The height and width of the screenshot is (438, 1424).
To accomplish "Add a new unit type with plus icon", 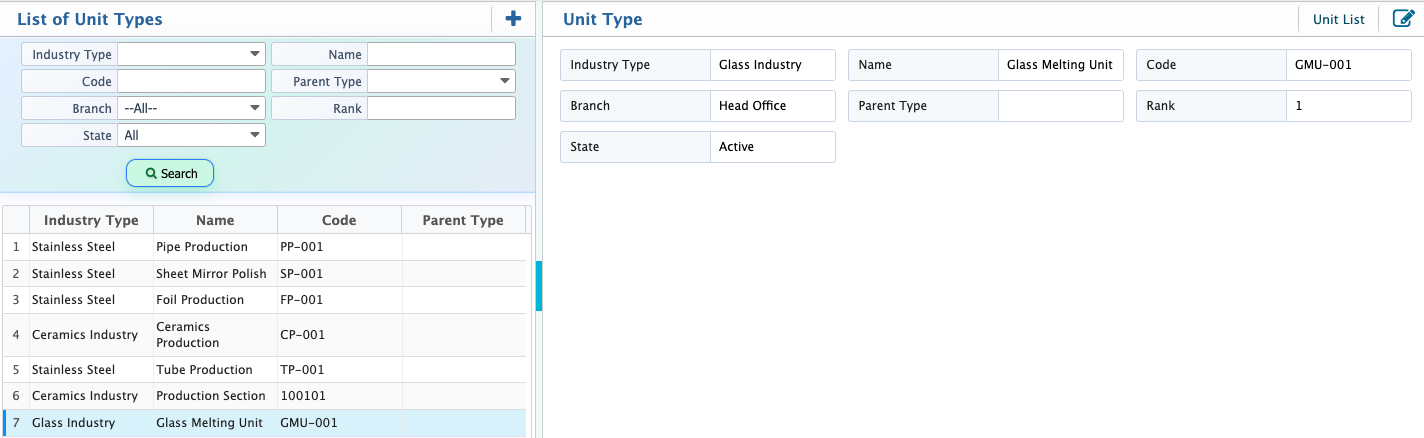I will [x=513, y=18].
